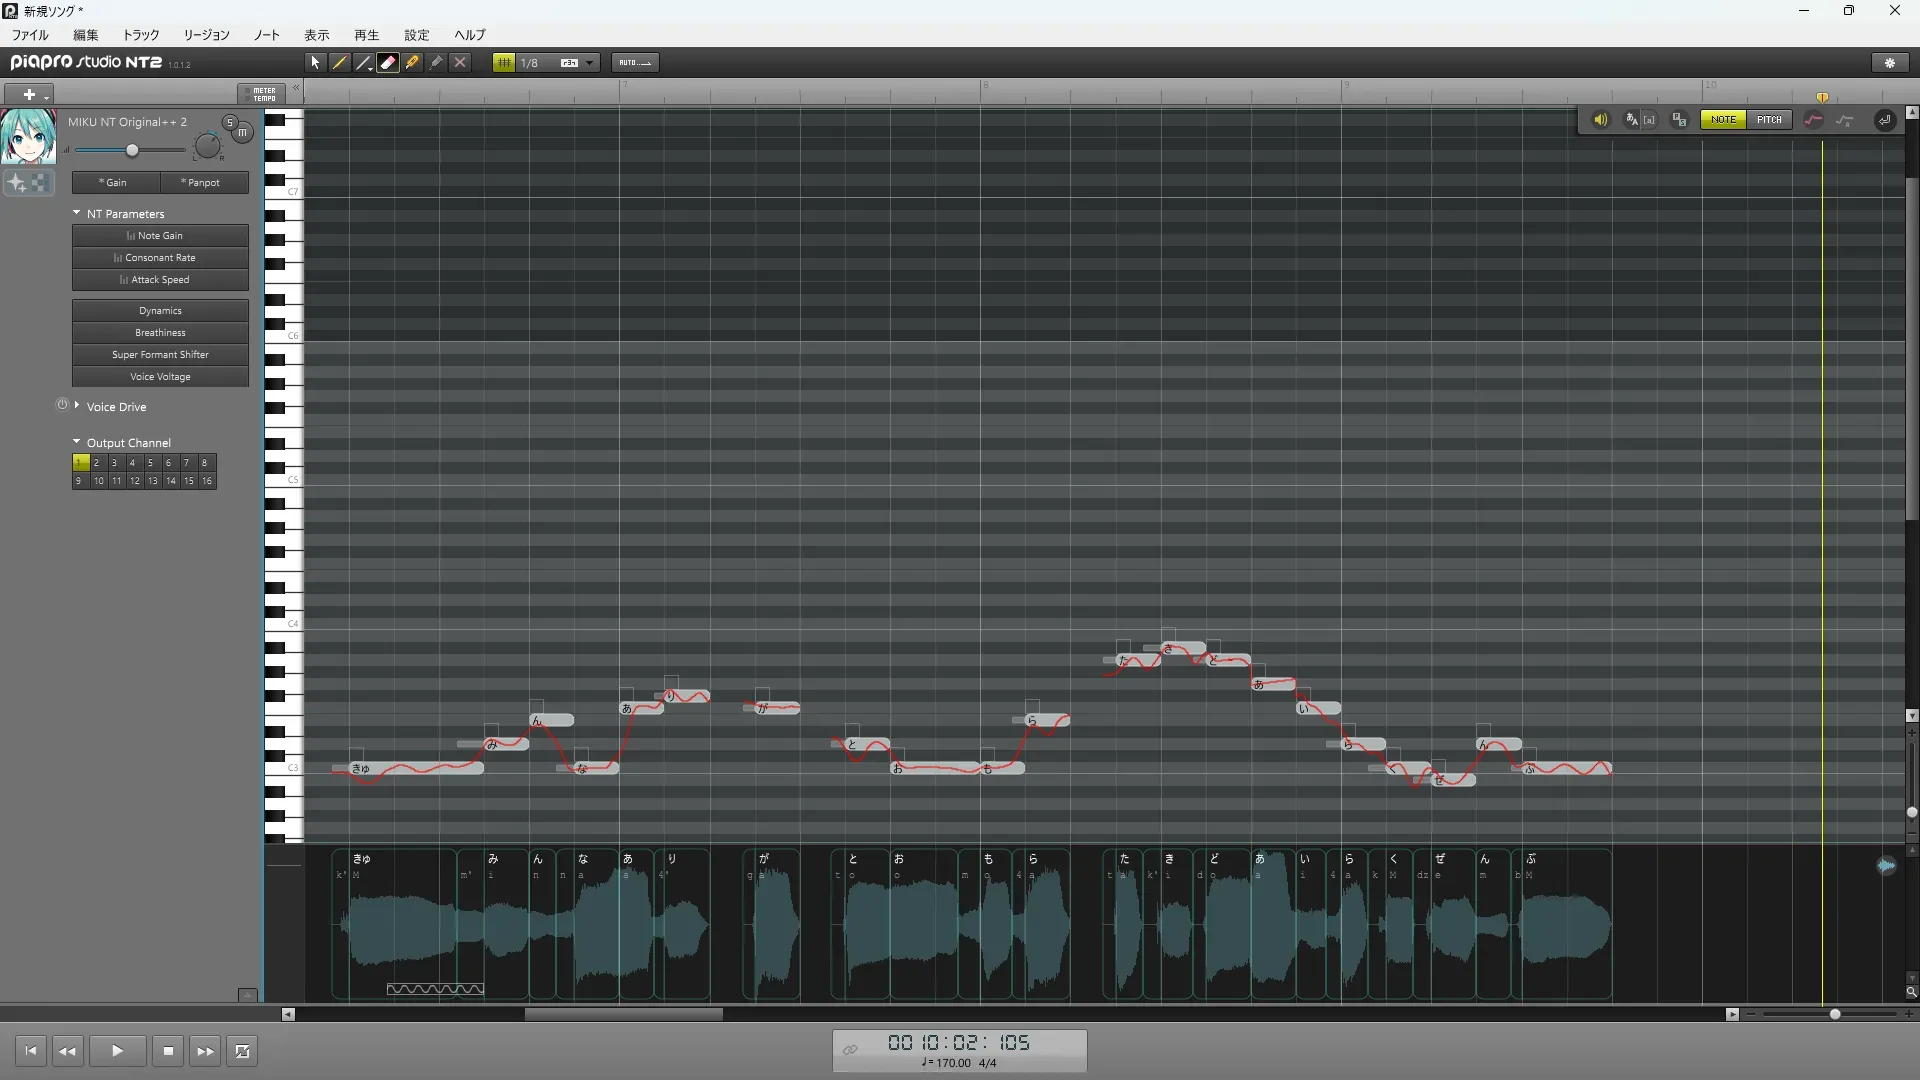1920x1080 pixels.
Task: Click the track volume slider handle
Action: (132, 150)
